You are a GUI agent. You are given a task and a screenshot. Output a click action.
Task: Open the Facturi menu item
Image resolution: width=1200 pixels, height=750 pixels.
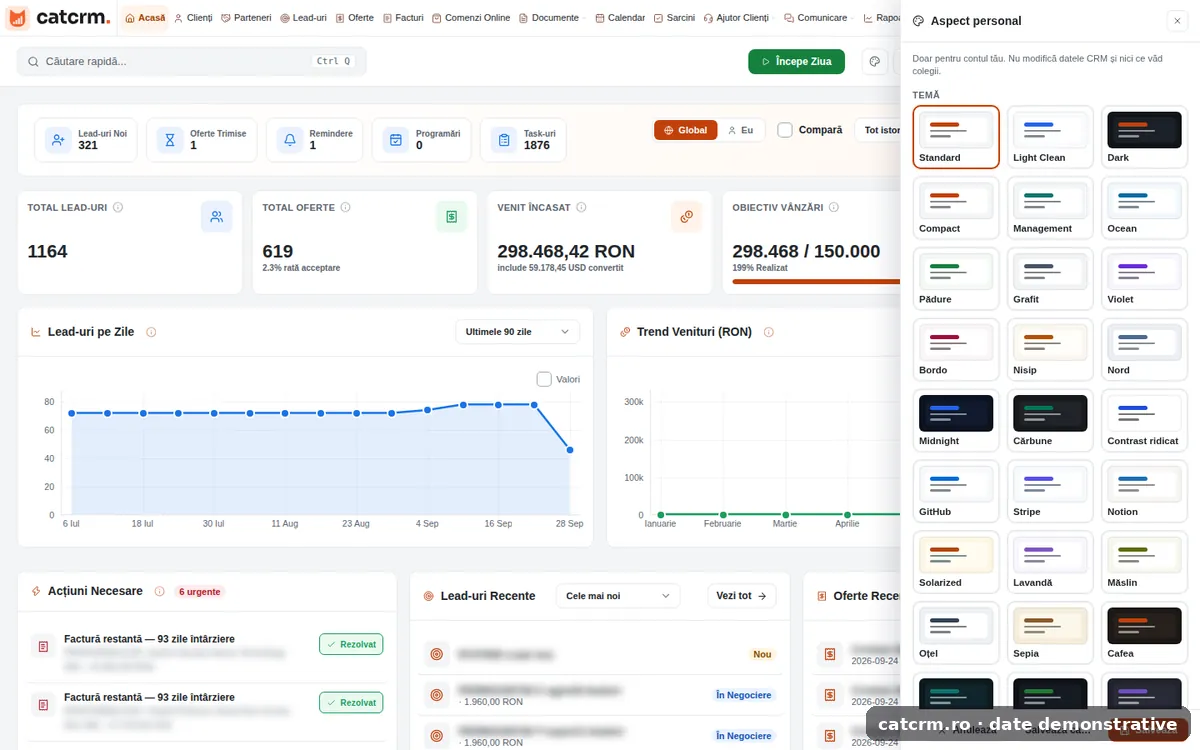[403, 18]
